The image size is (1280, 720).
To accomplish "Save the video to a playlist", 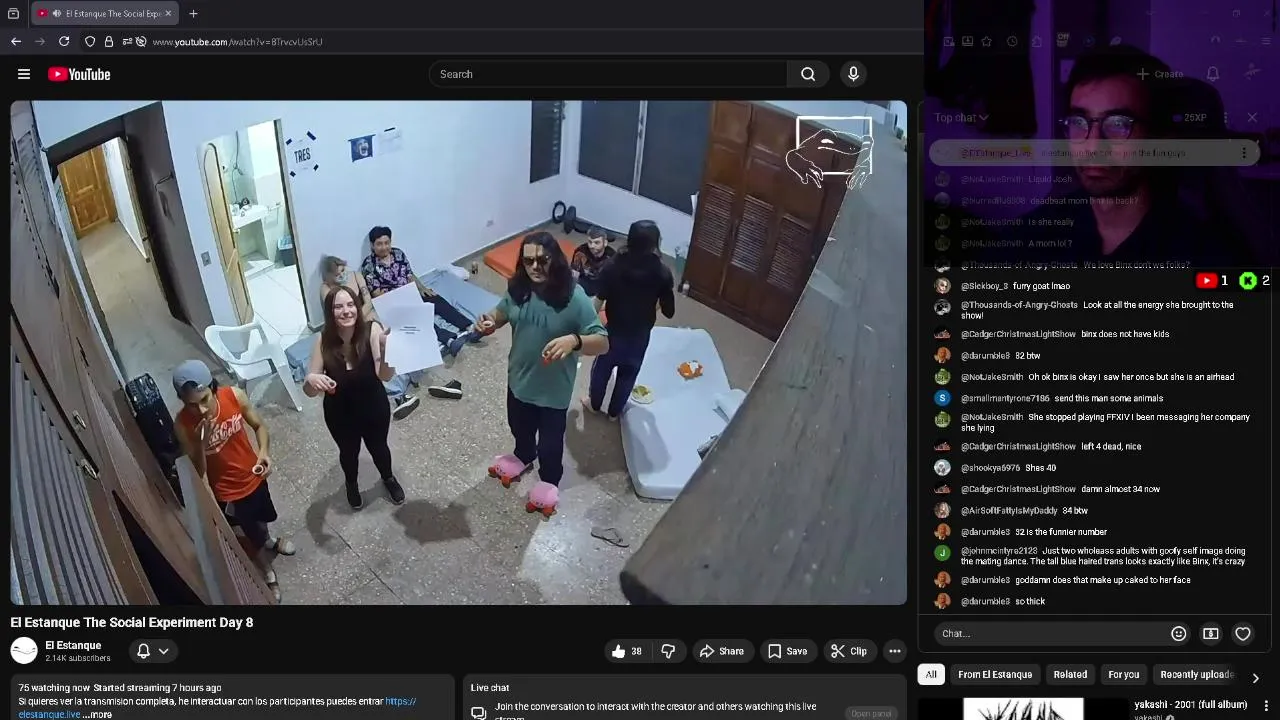I will click(787, 651).
